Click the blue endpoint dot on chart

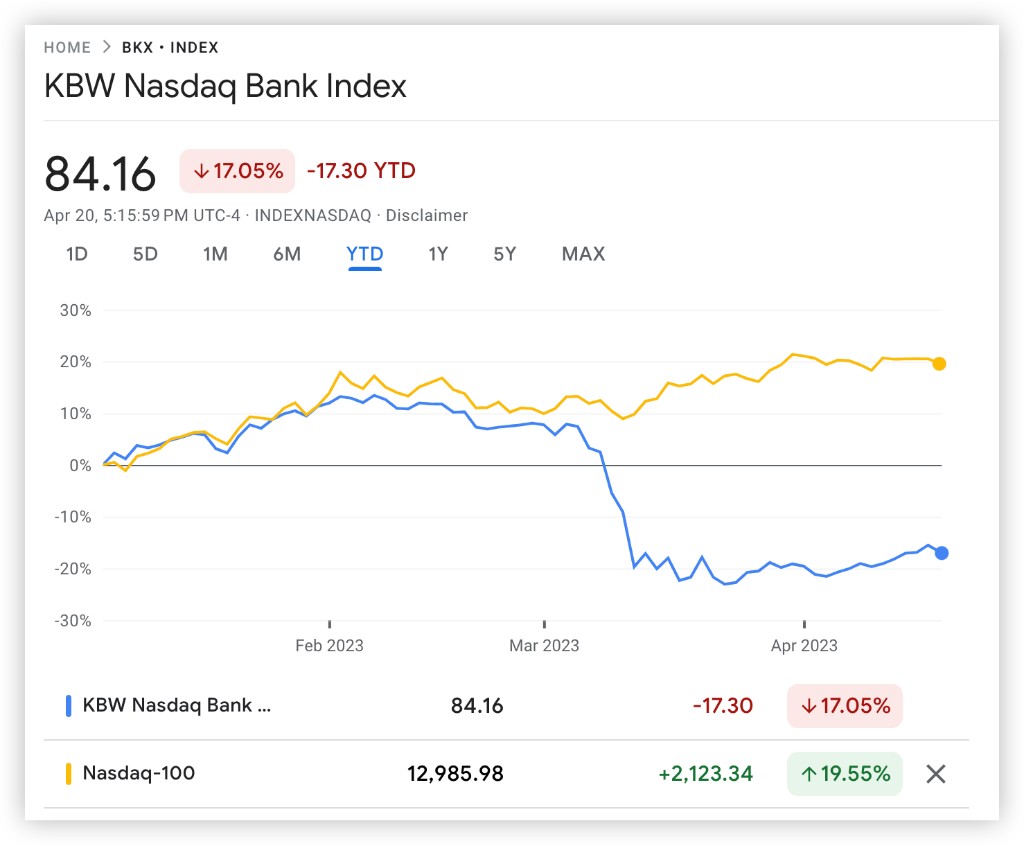[x=941, y=553]
